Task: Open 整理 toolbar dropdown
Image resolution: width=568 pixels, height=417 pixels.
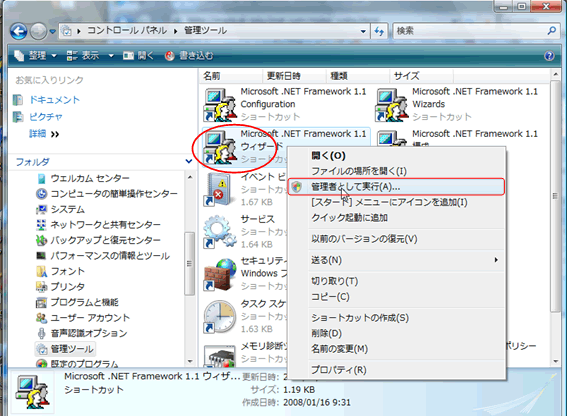Action: [36, 56]
